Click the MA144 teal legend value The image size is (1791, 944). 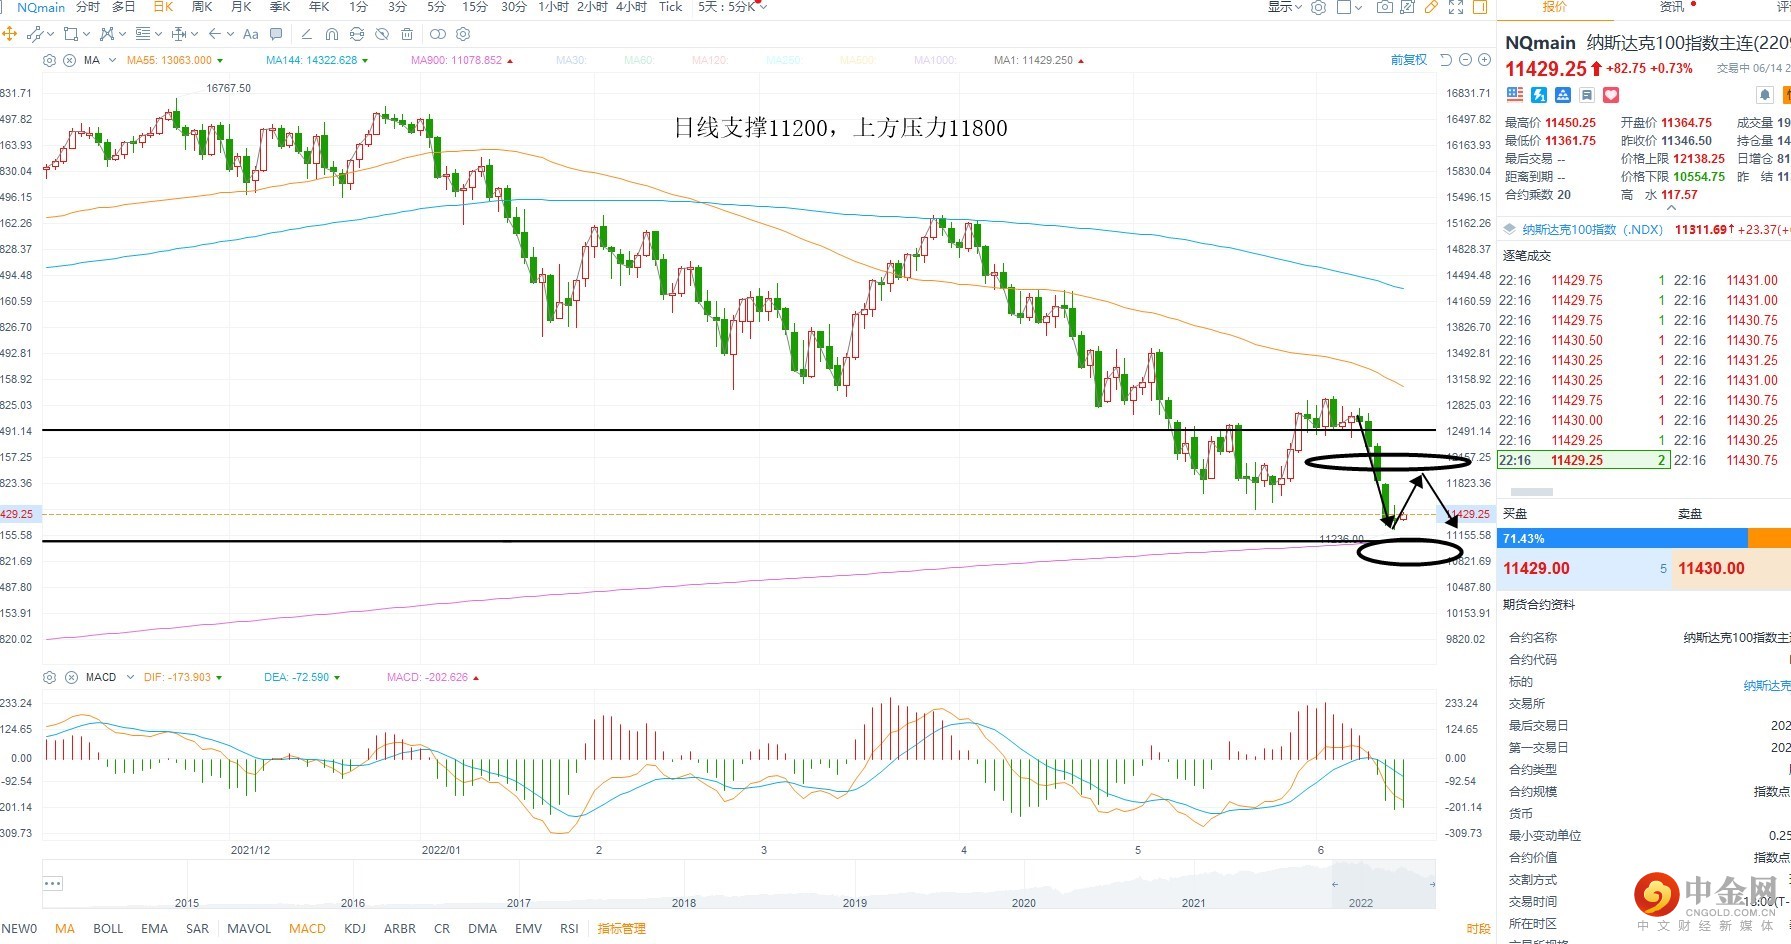pos(311,60)
